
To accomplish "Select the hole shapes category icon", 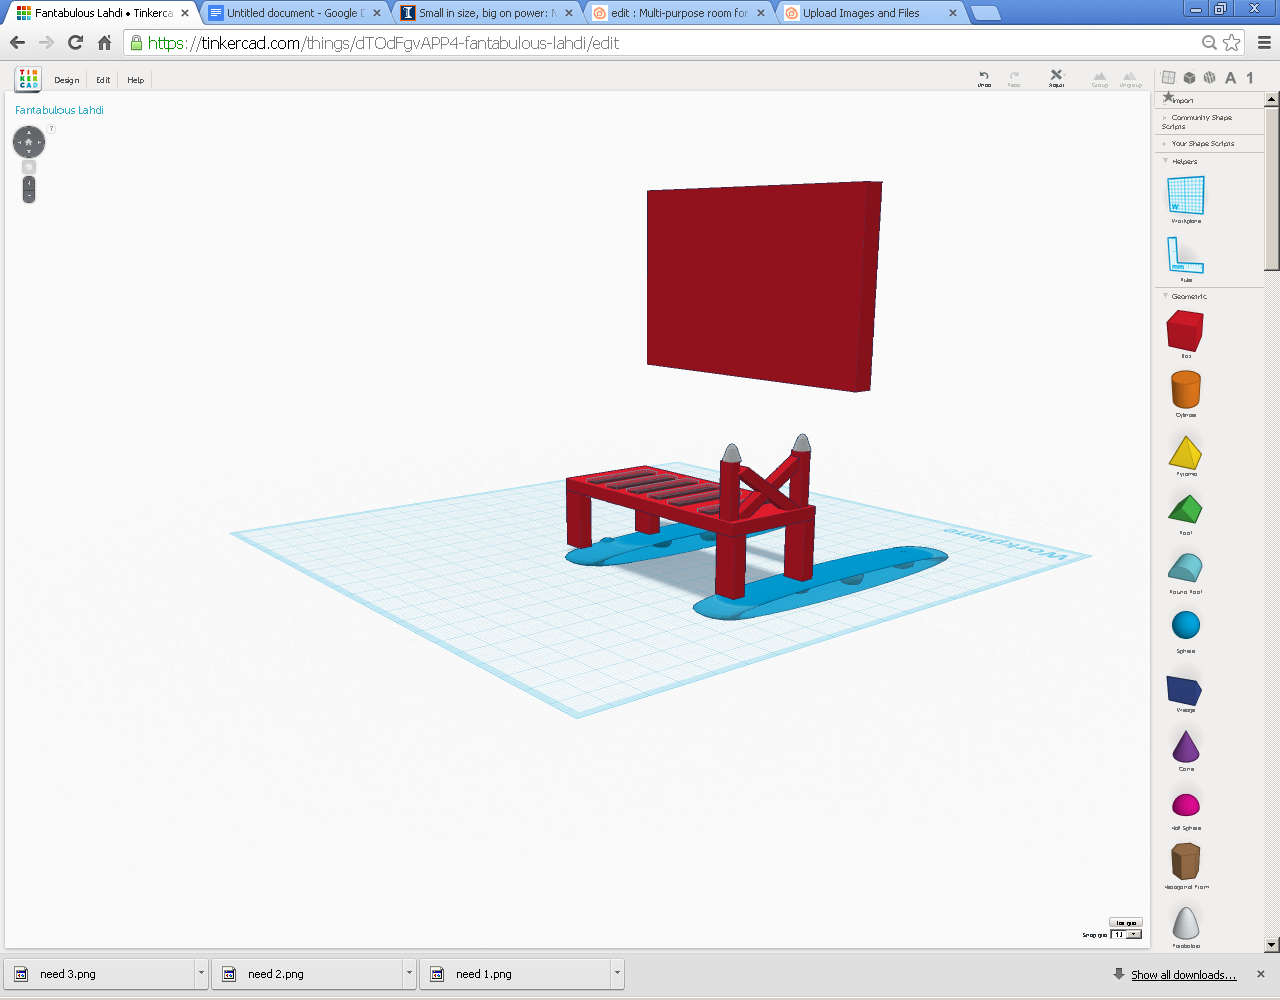I will pyautogui.click(x=1210, y=78).
